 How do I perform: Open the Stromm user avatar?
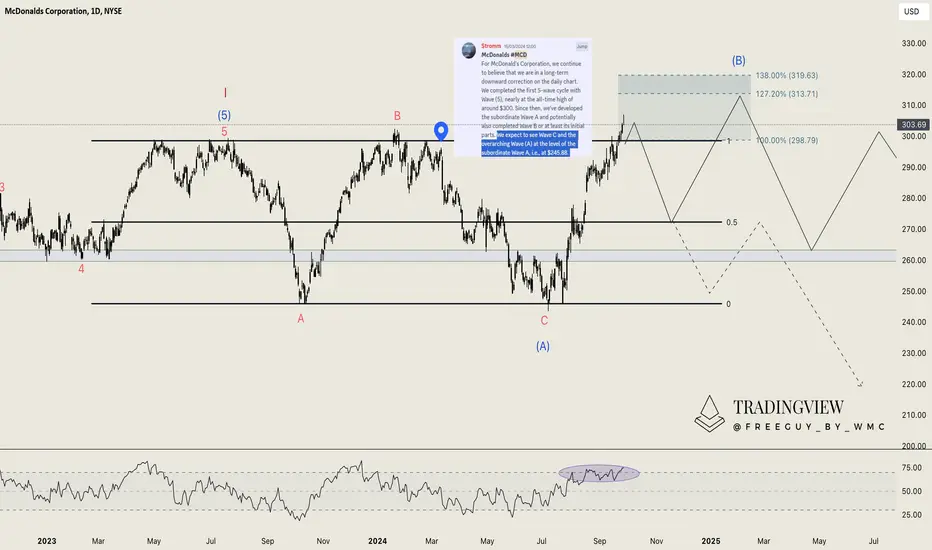(468, 50)
